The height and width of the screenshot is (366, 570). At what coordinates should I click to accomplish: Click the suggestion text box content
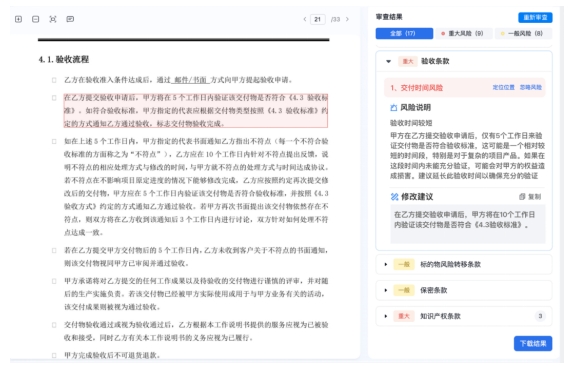(x=468, y=224)
